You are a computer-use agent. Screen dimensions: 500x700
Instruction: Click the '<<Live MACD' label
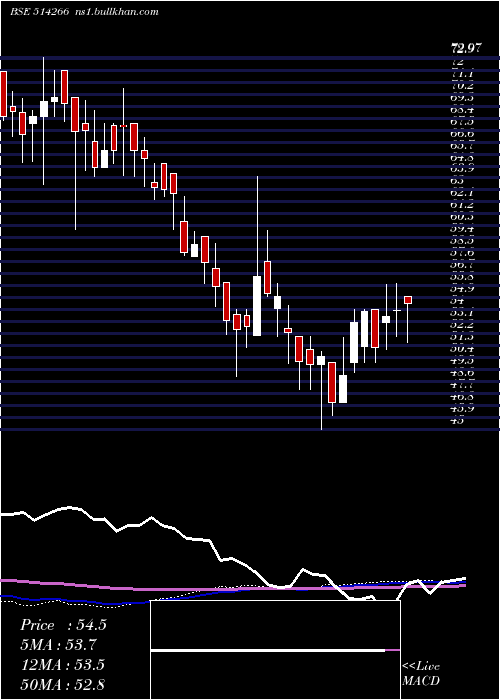[x=421, y=674]
